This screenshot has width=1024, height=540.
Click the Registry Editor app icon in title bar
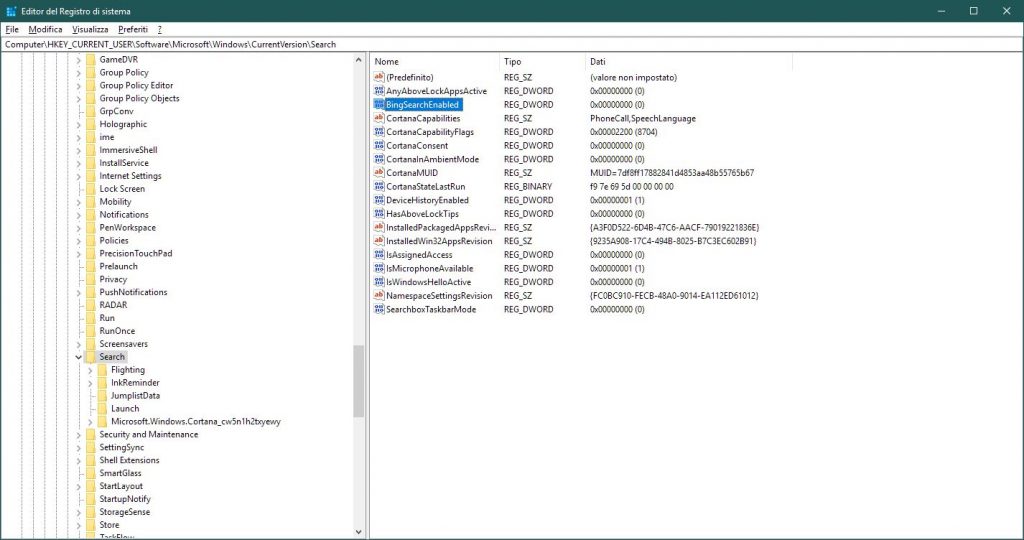click(11, 11)
